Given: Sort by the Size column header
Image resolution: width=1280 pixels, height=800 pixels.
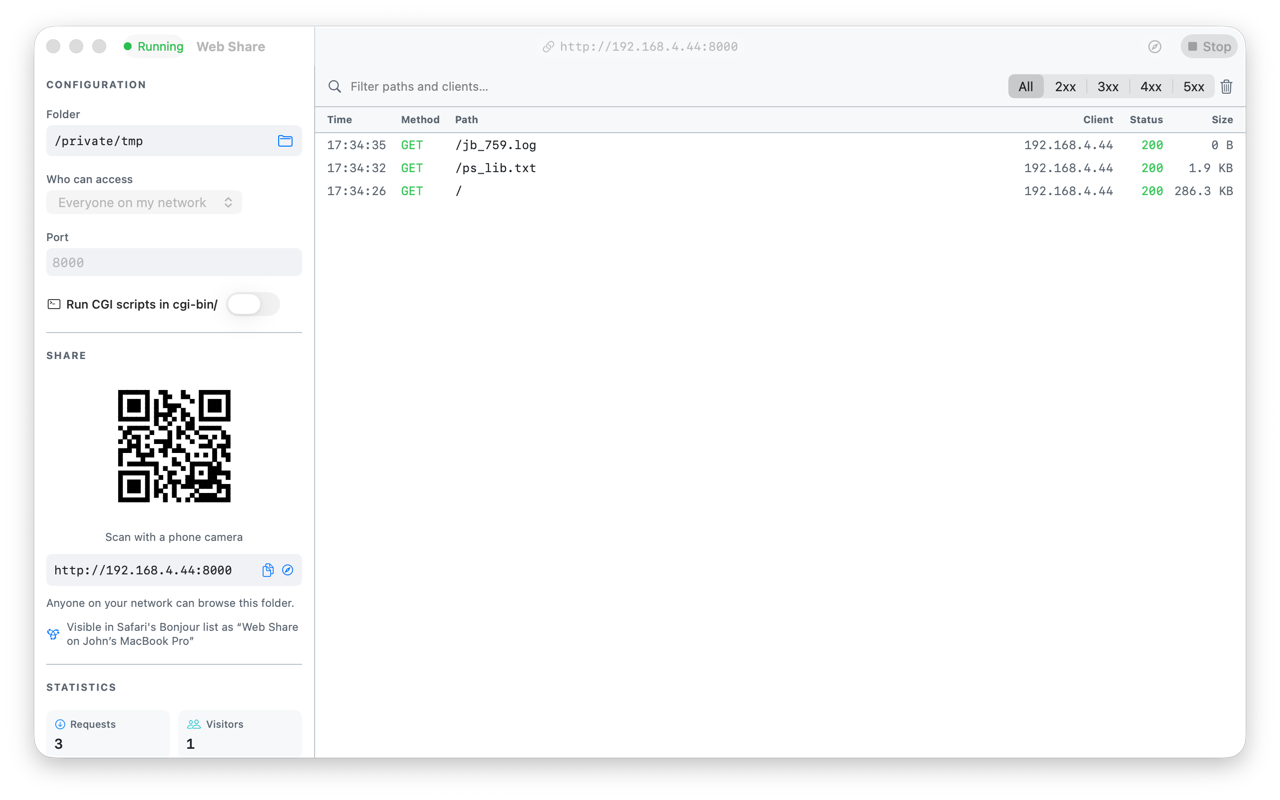Looking at the screenshot, I should pyautogui.click(x=1222, y=120).
